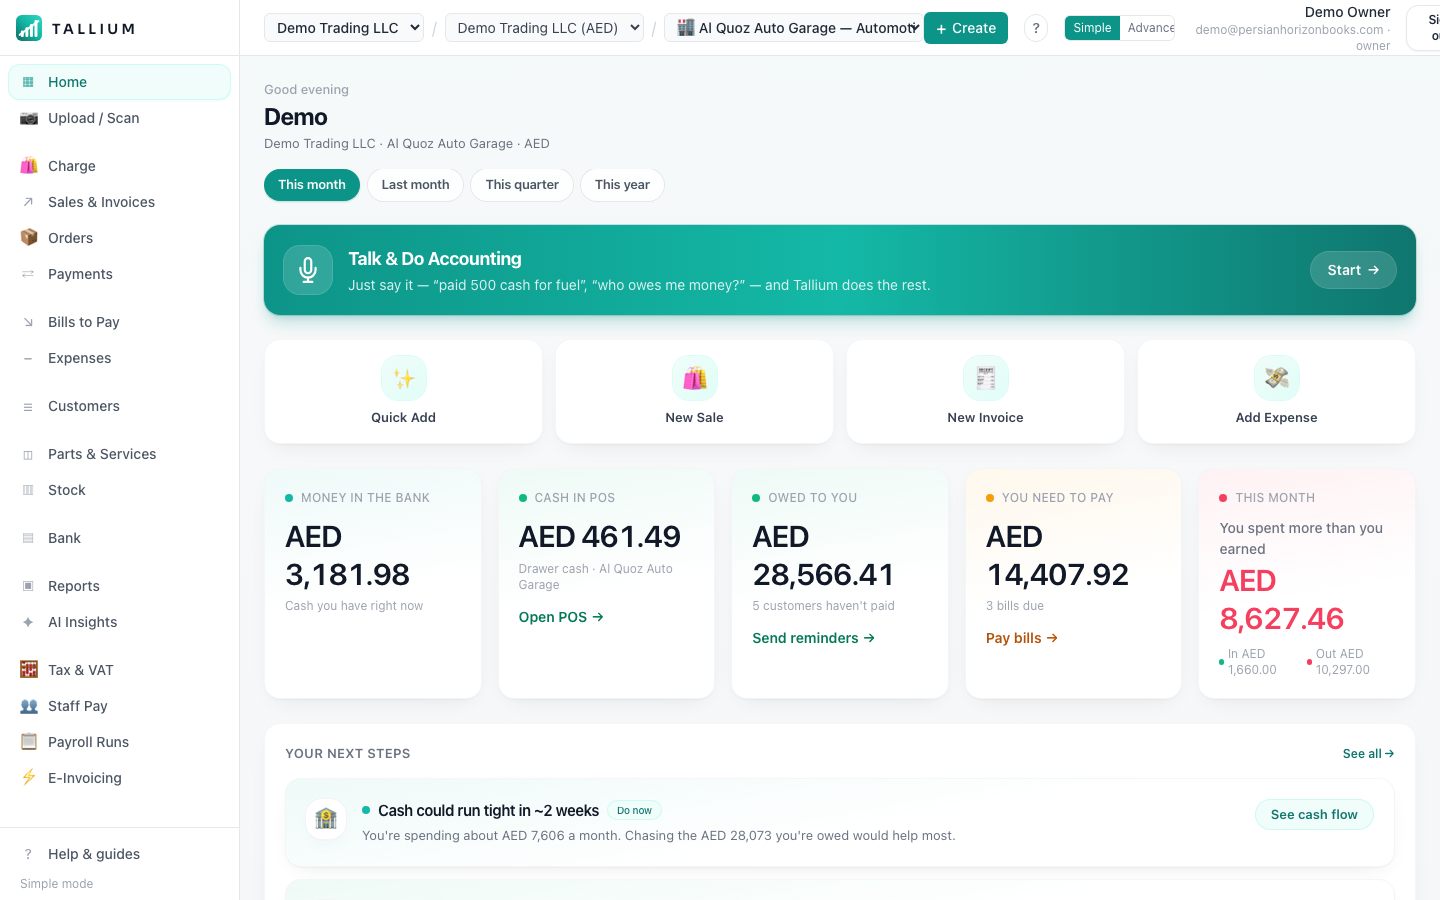The height and width of the screenshot is (900, 1440).
Task: Click the Demo Owner account name
Action: (1347, 12)
